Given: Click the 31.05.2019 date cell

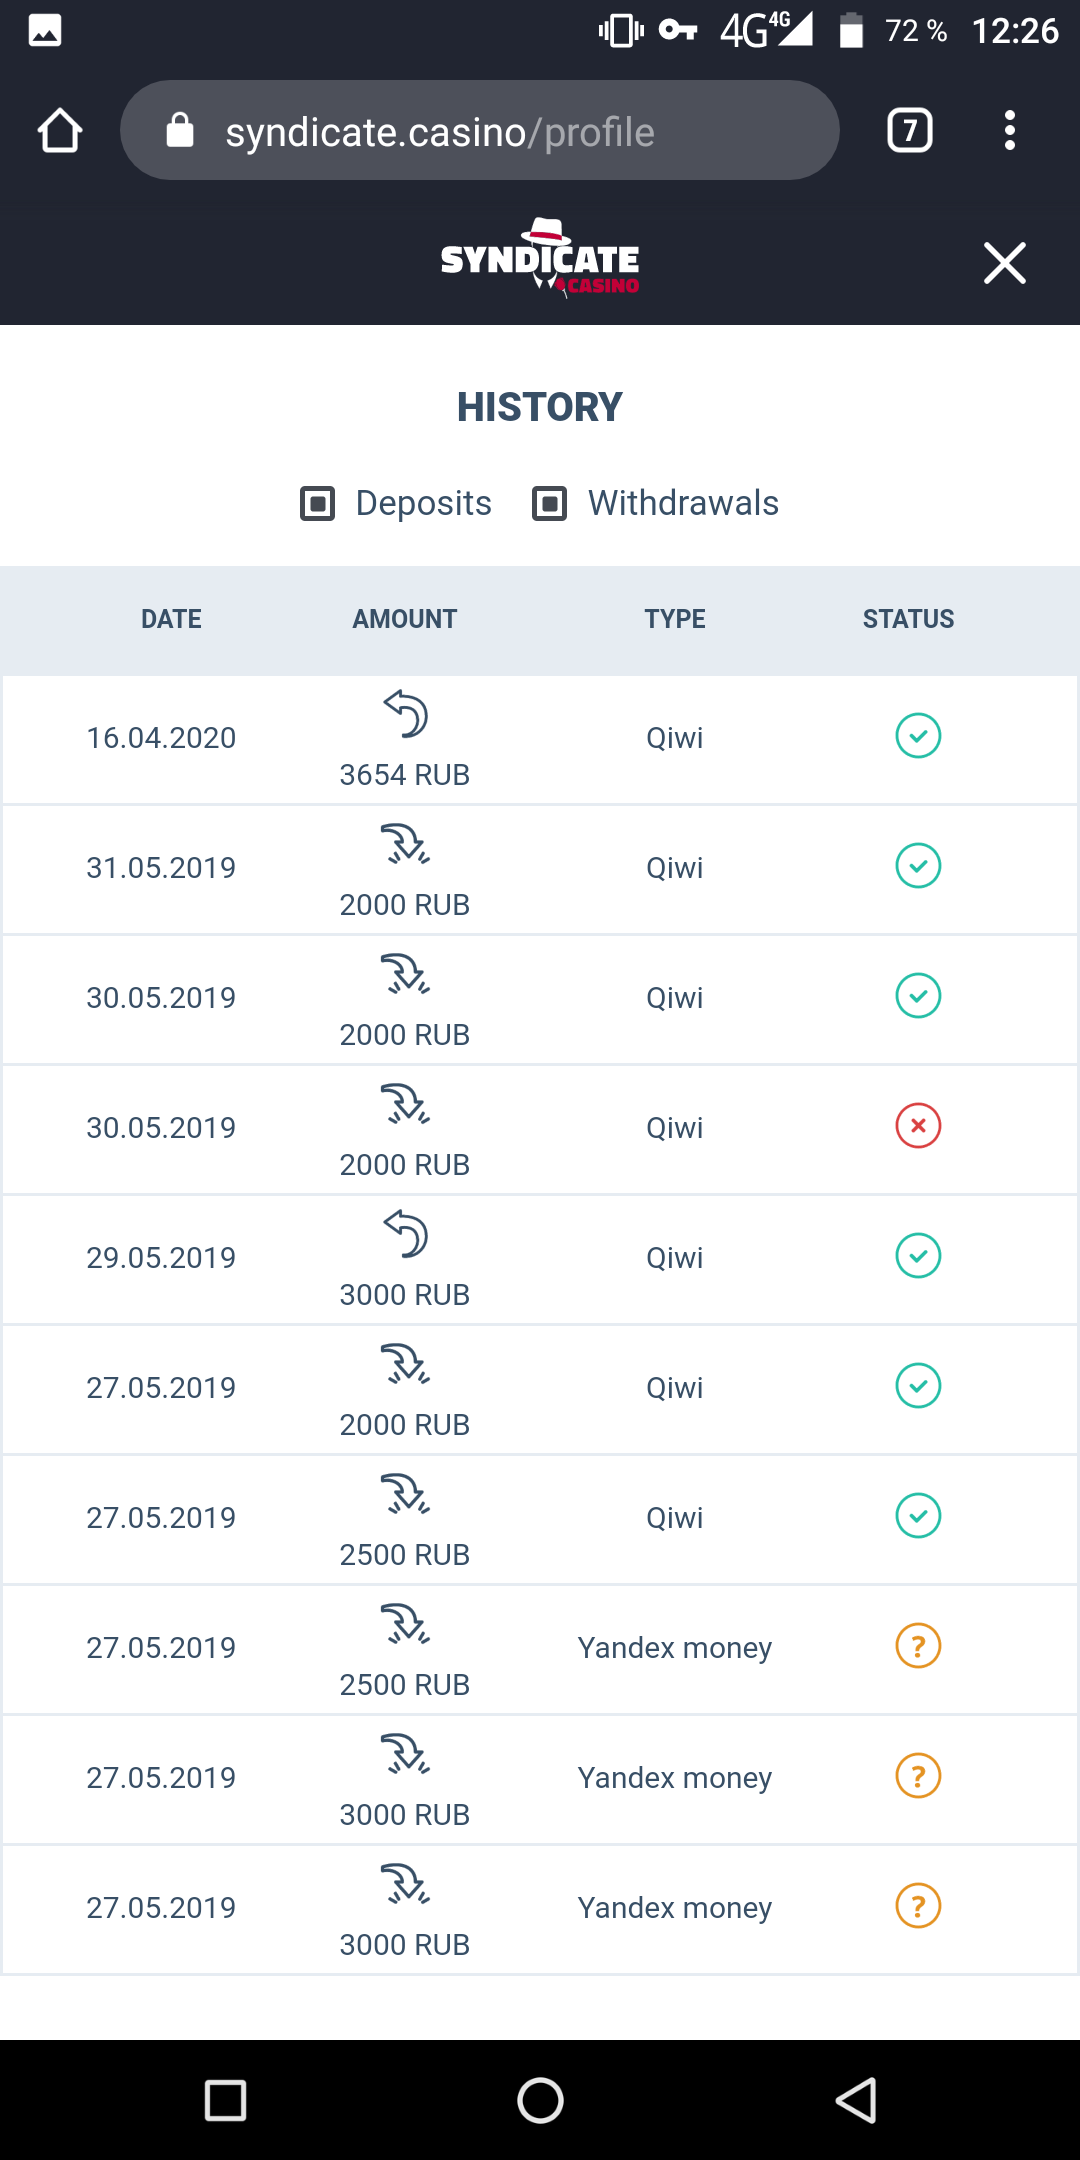Looking at the screenshot, I should click(x=161, y=868).
